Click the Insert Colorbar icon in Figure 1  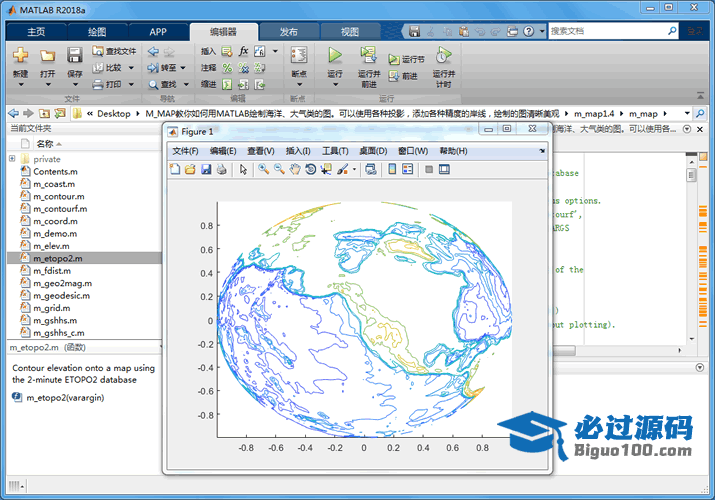point(392,169)
